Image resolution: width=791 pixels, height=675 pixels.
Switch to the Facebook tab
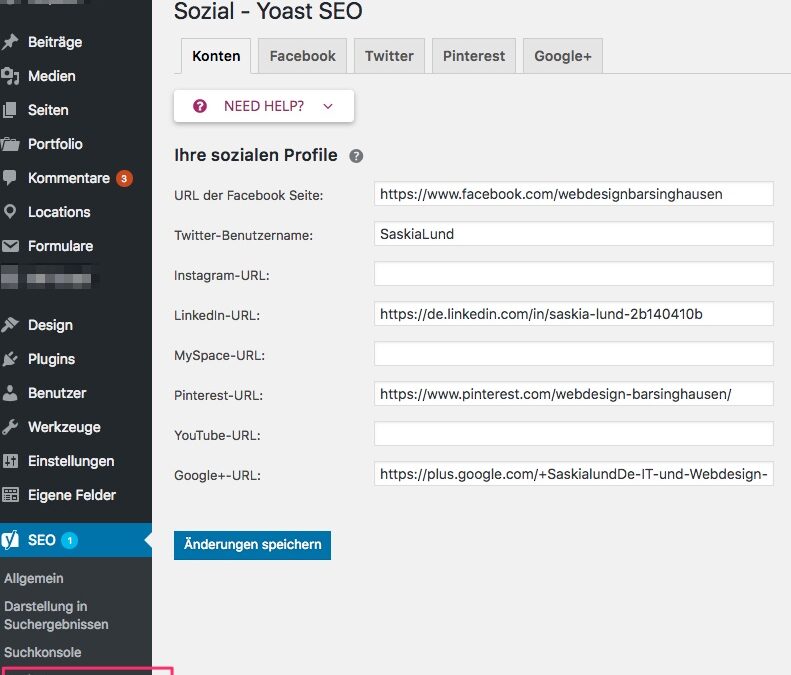tap(302, 56)
